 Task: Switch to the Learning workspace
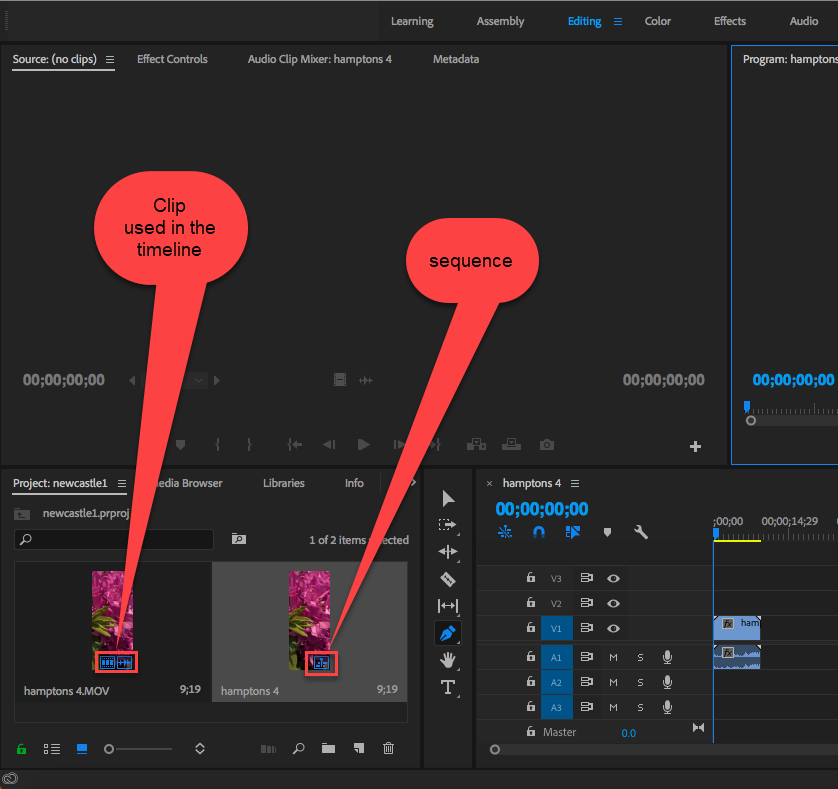412,21
